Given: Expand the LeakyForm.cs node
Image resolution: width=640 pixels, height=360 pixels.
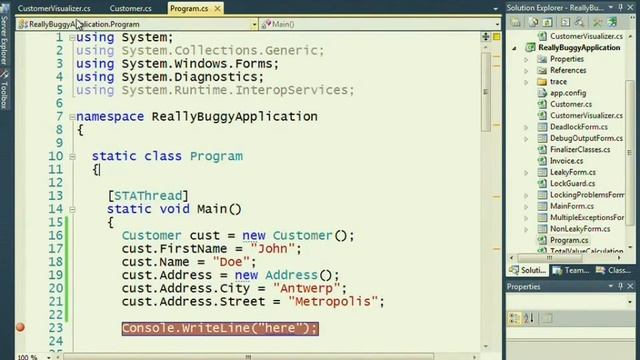Looking at the screenshot, I should tap(526, 173).
